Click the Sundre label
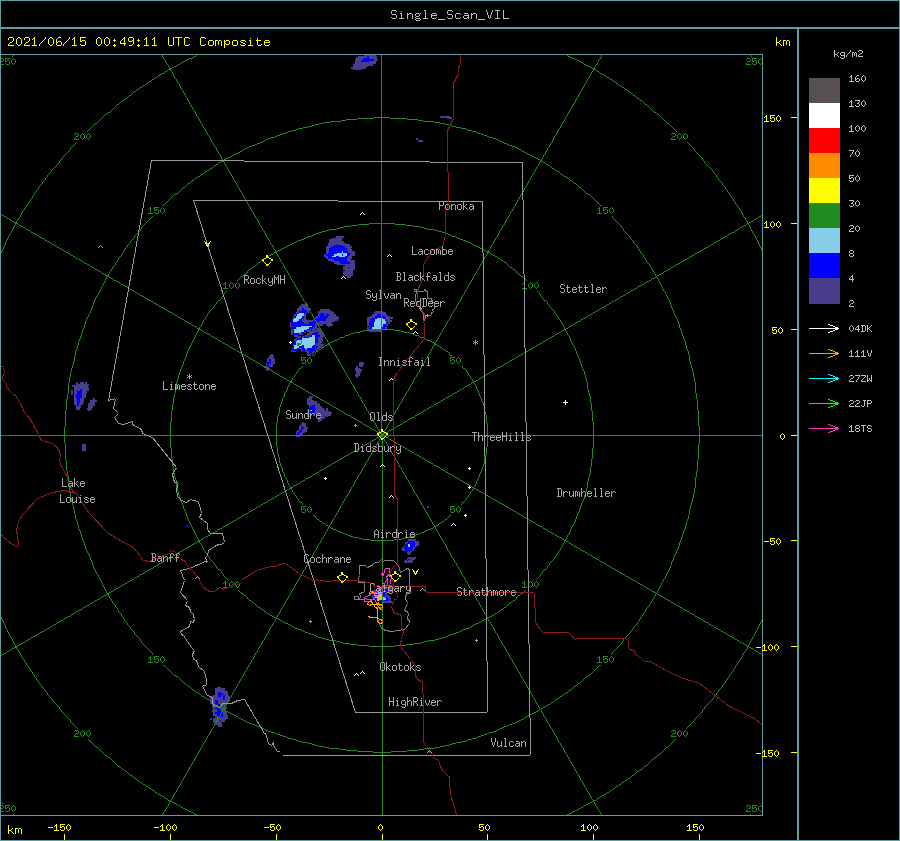Viewport: 900px width, 841px height. [x=303, y=414]
